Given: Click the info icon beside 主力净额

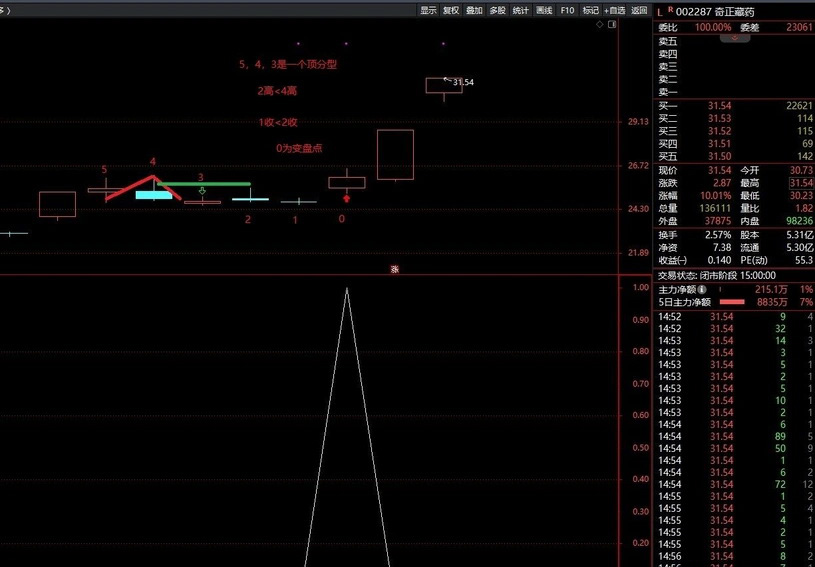Looking at the screenshot, I should point(702,289).
